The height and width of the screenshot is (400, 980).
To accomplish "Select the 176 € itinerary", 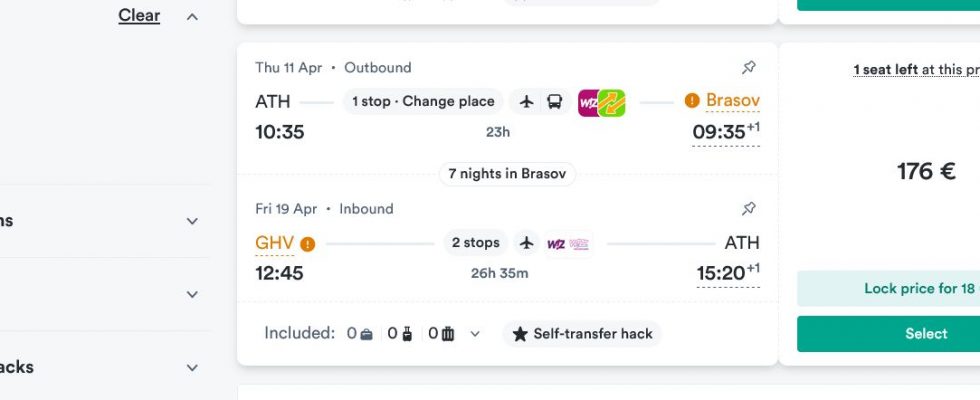I will click(888, 334).
